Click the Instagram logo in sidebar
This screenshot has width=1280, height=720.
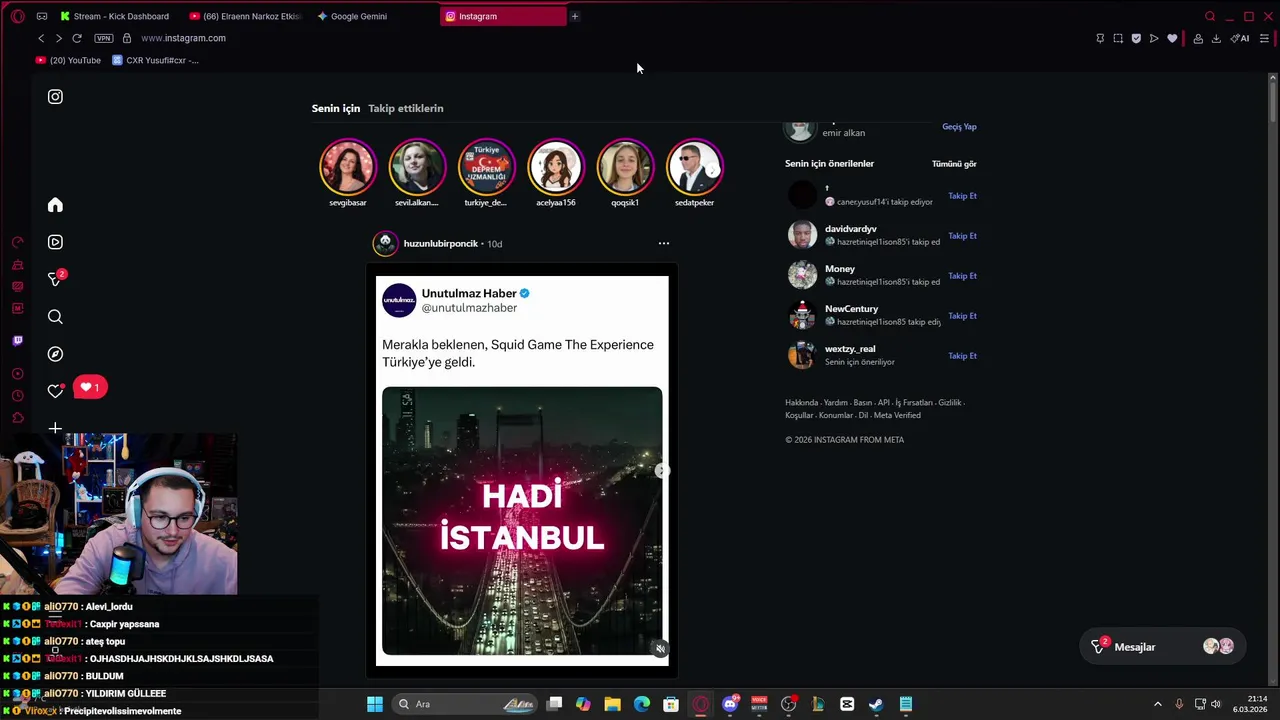[55, 97]
